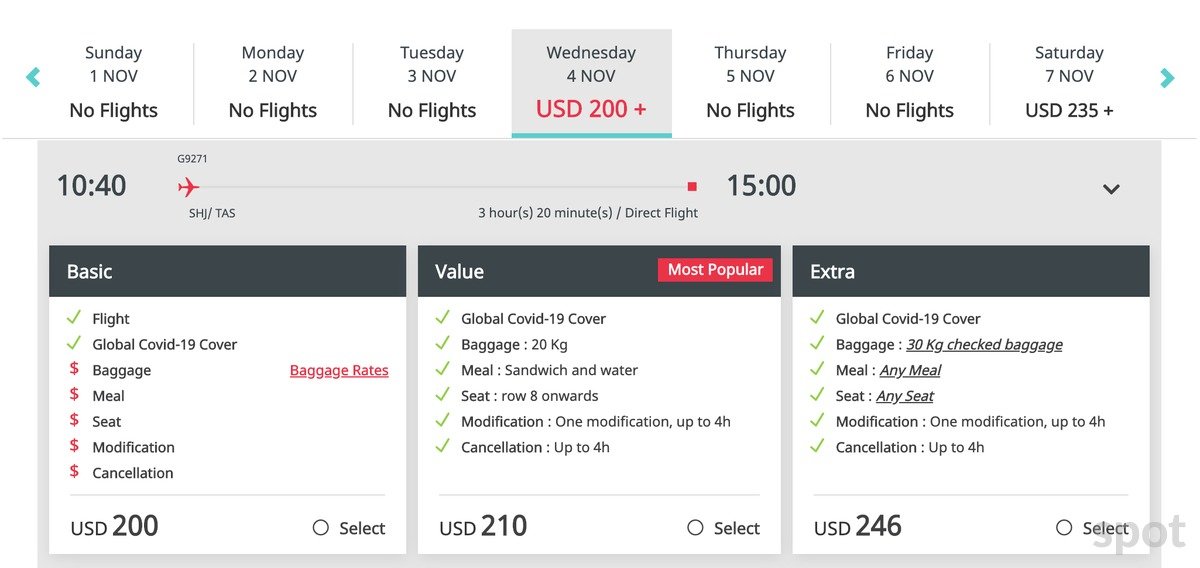
Task: Click the Most Popular badge
Action: click(x=715, y=270)
